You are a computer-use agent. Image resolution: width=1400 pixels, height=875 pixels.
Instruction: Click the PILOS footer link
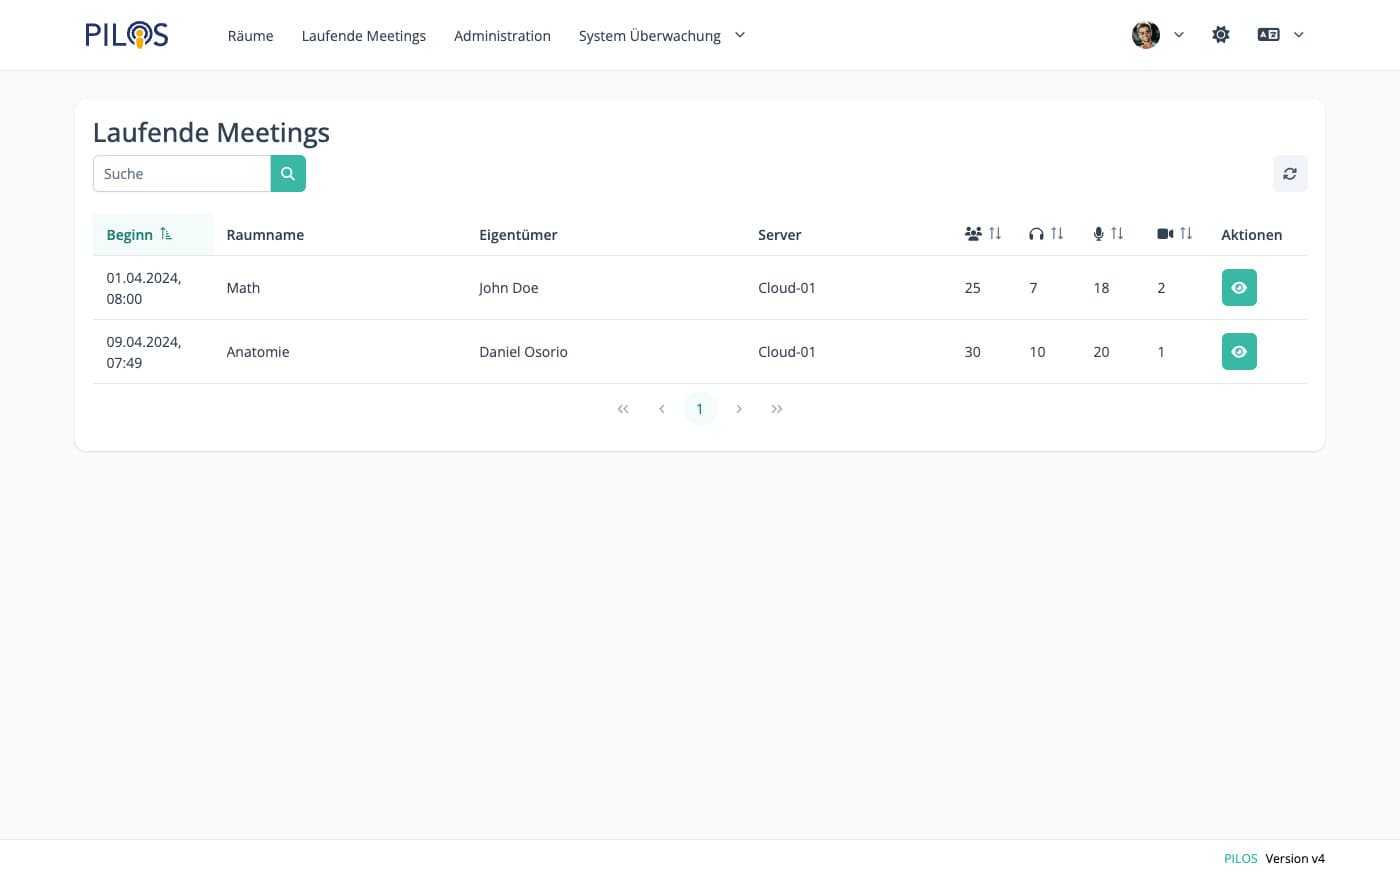click(x=1240, y=858)
